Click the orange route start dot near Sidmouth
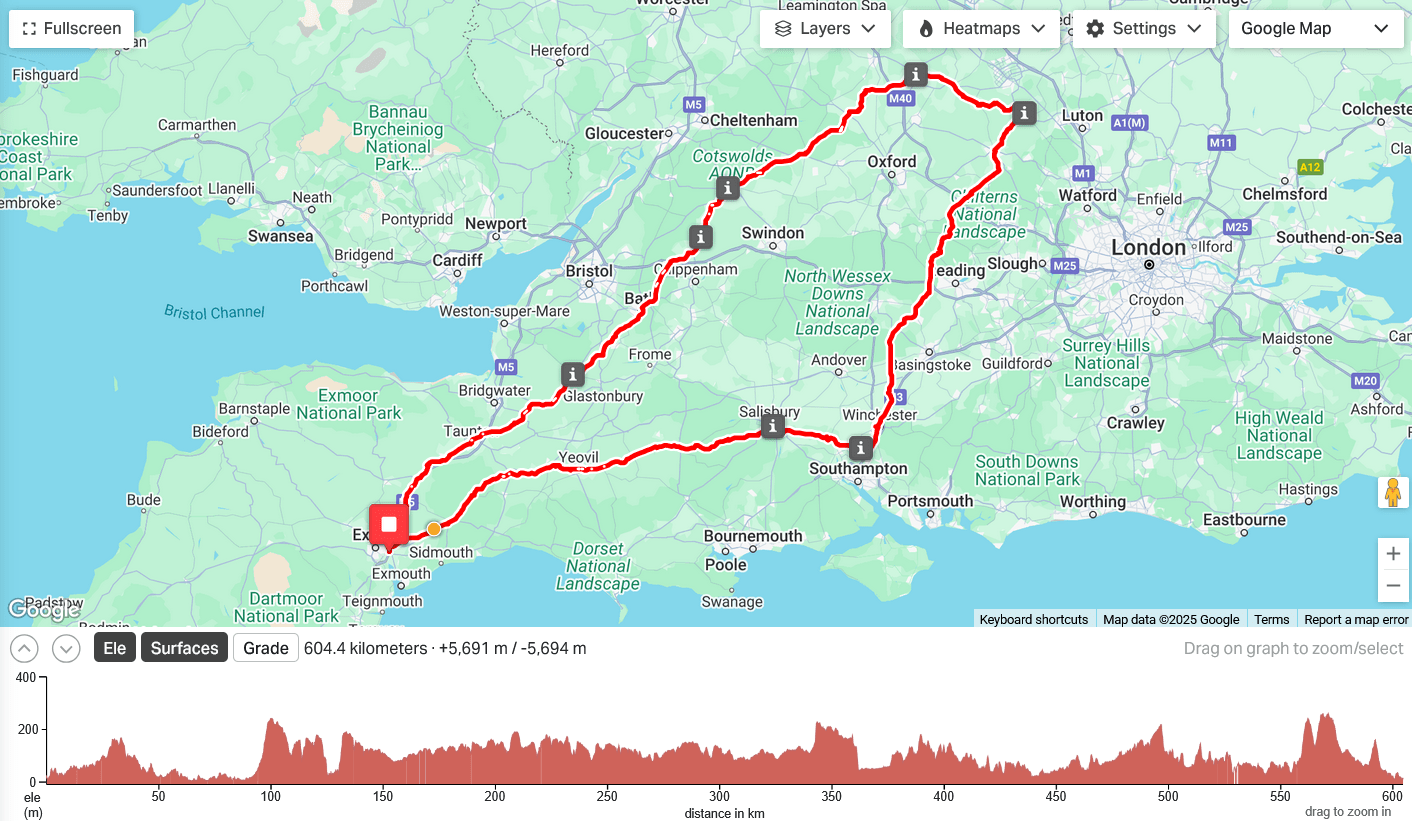This screenshot has width=1412, height=821. tap(434, 529)
